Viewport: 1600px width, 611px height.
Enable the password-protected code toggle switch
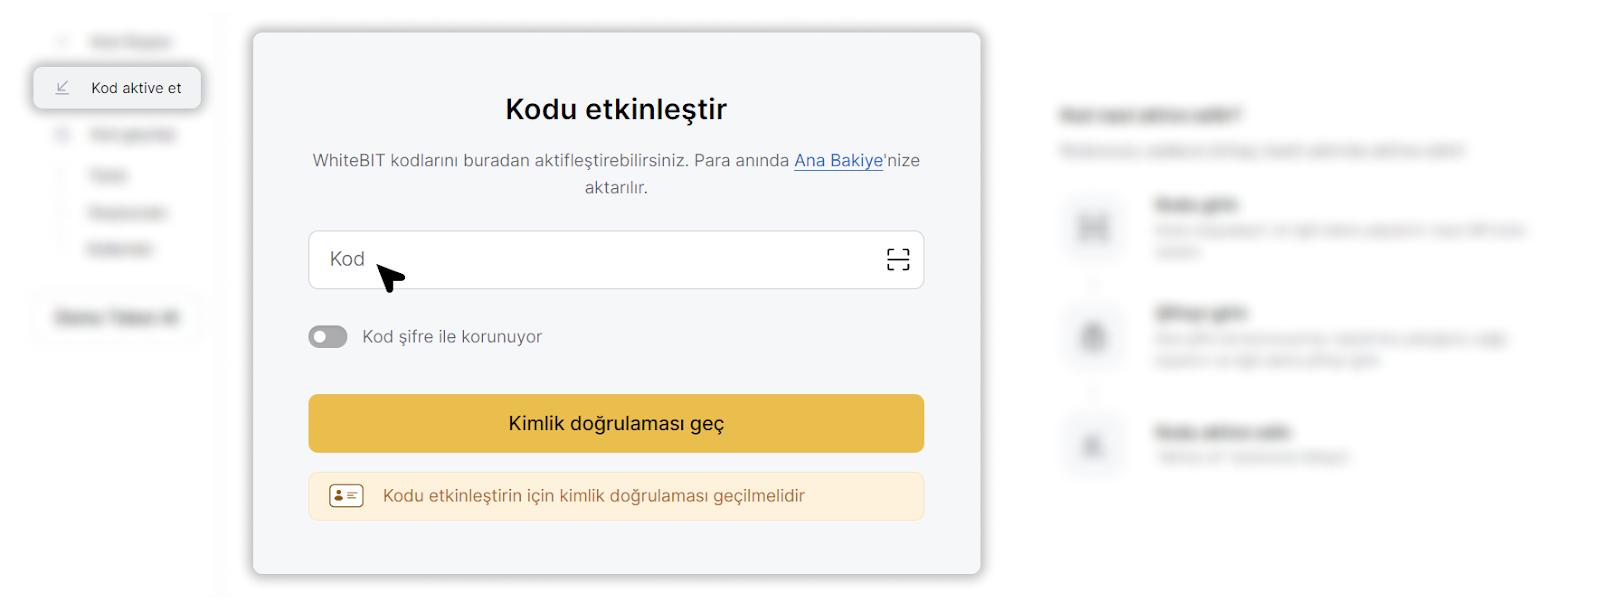click(328, 337)
